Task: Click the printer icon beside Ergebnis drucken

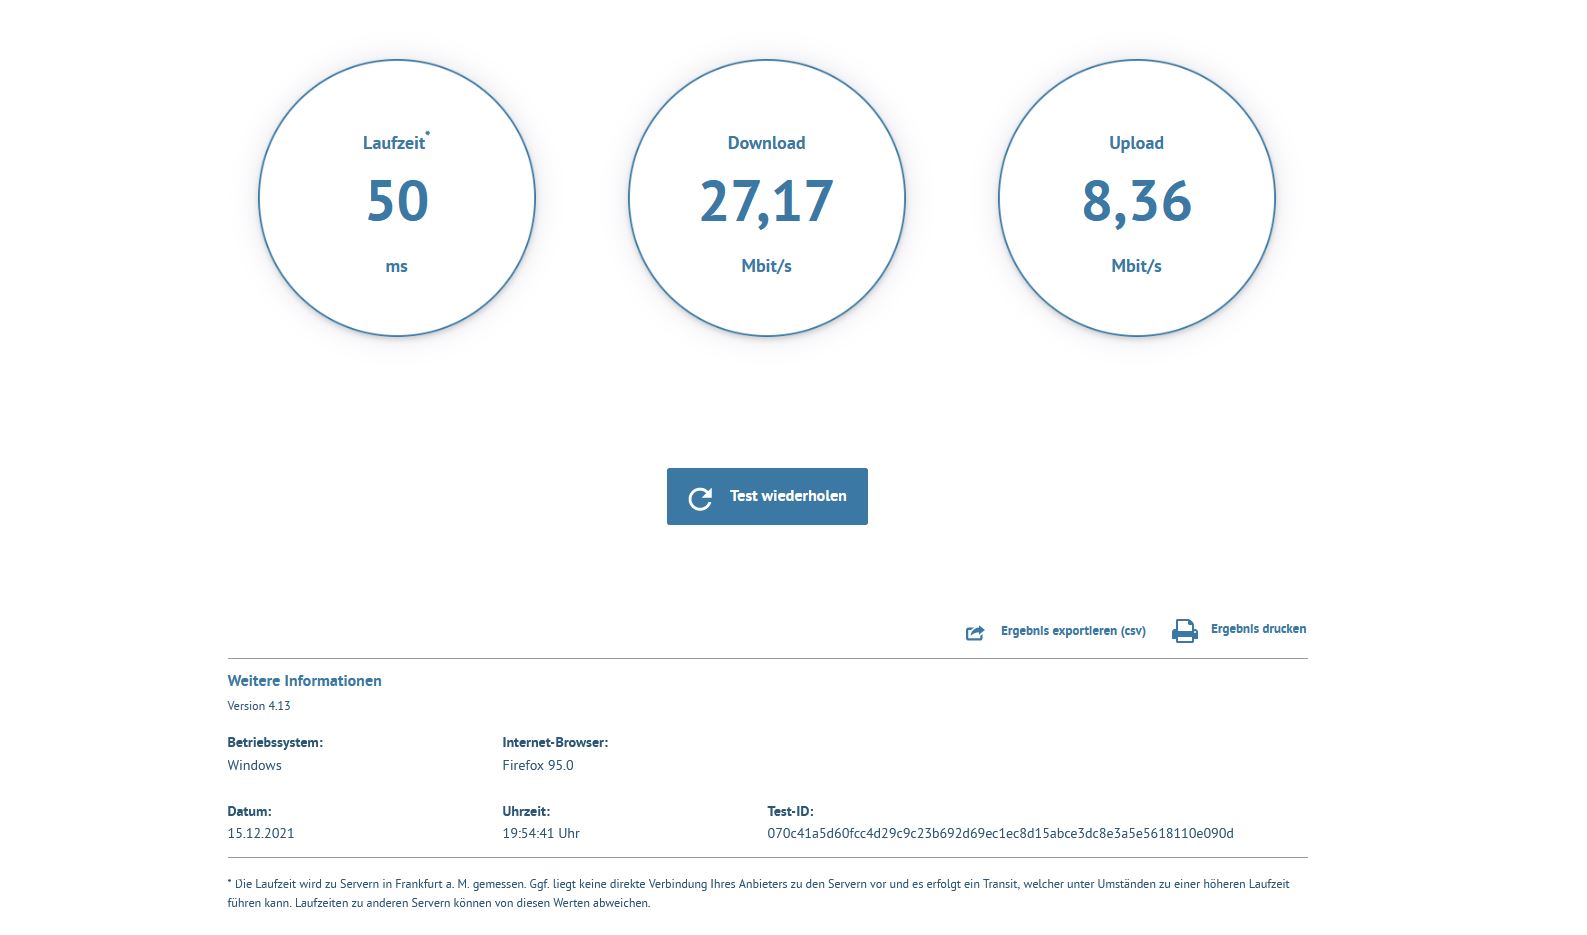Action: pyautogui.click(x=1185, y=631)
